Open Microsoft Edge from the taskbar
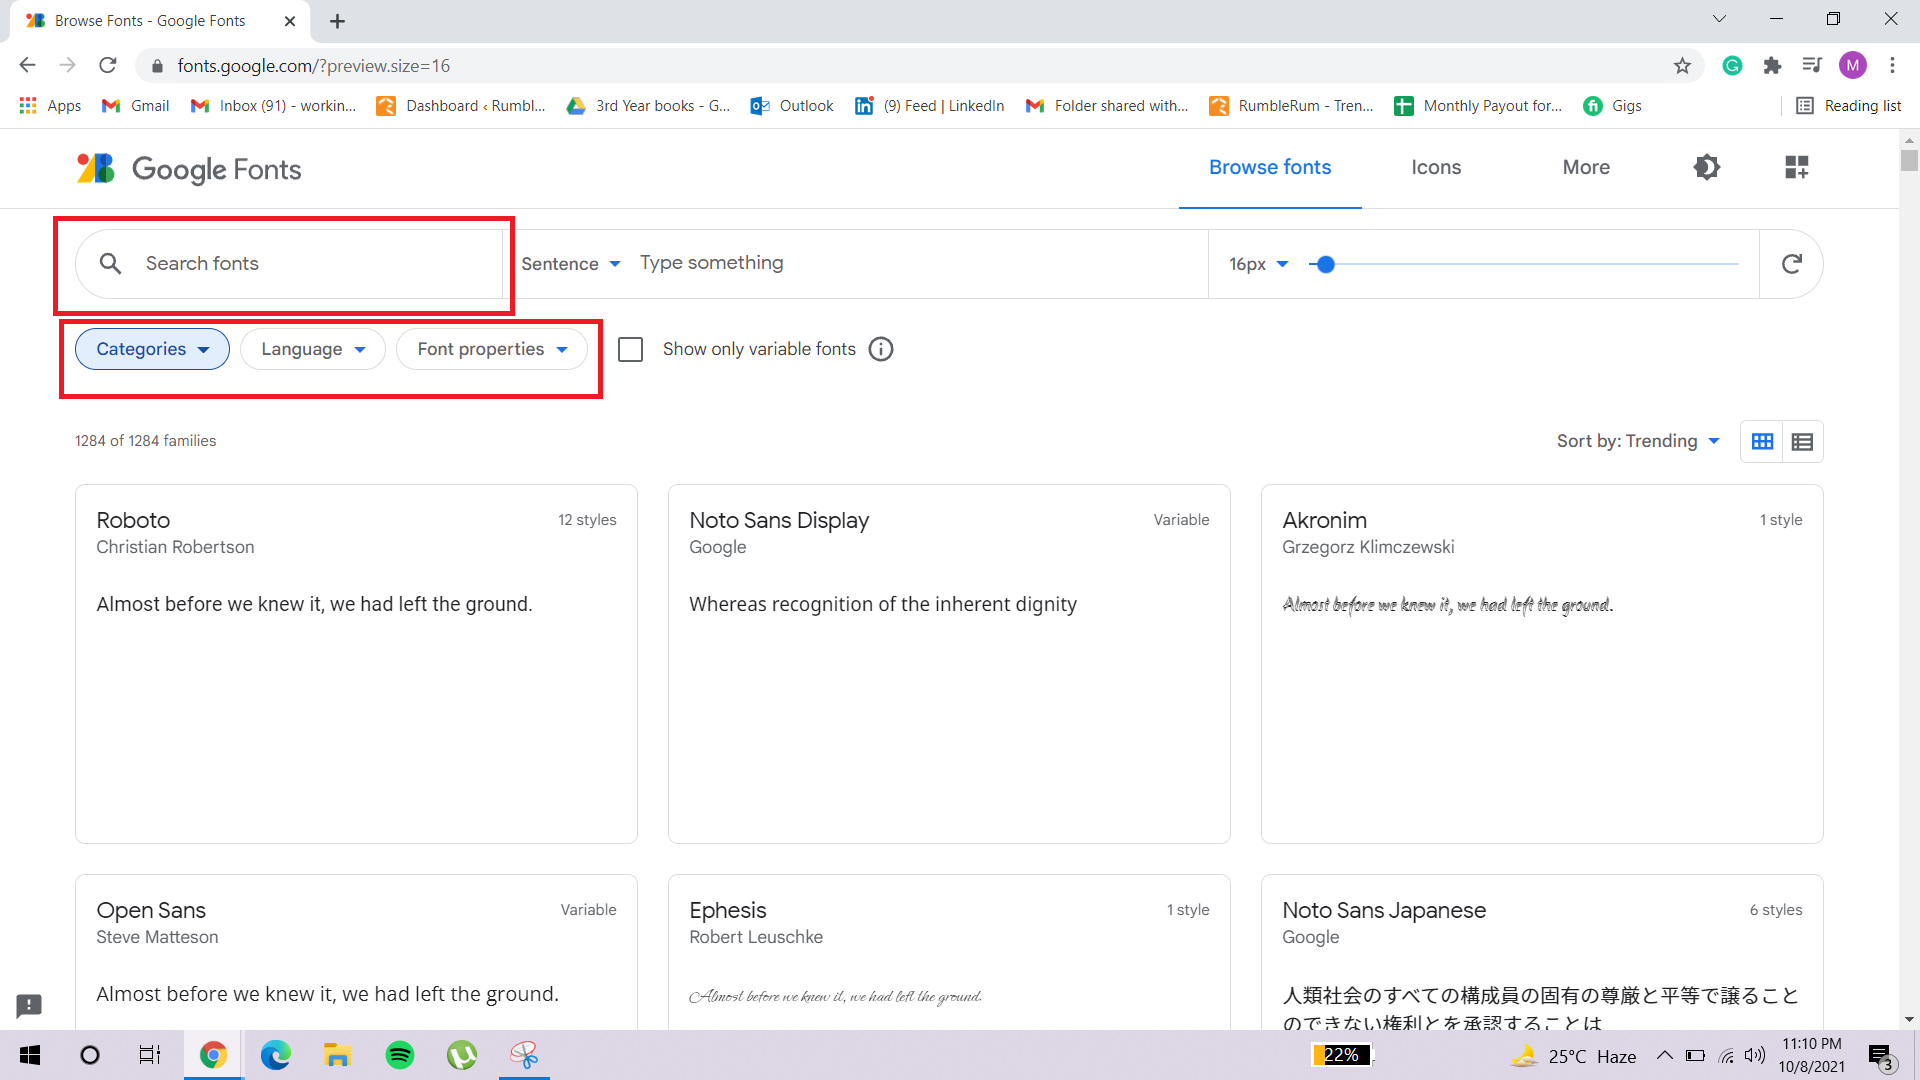 click(x=275, y=1055)
